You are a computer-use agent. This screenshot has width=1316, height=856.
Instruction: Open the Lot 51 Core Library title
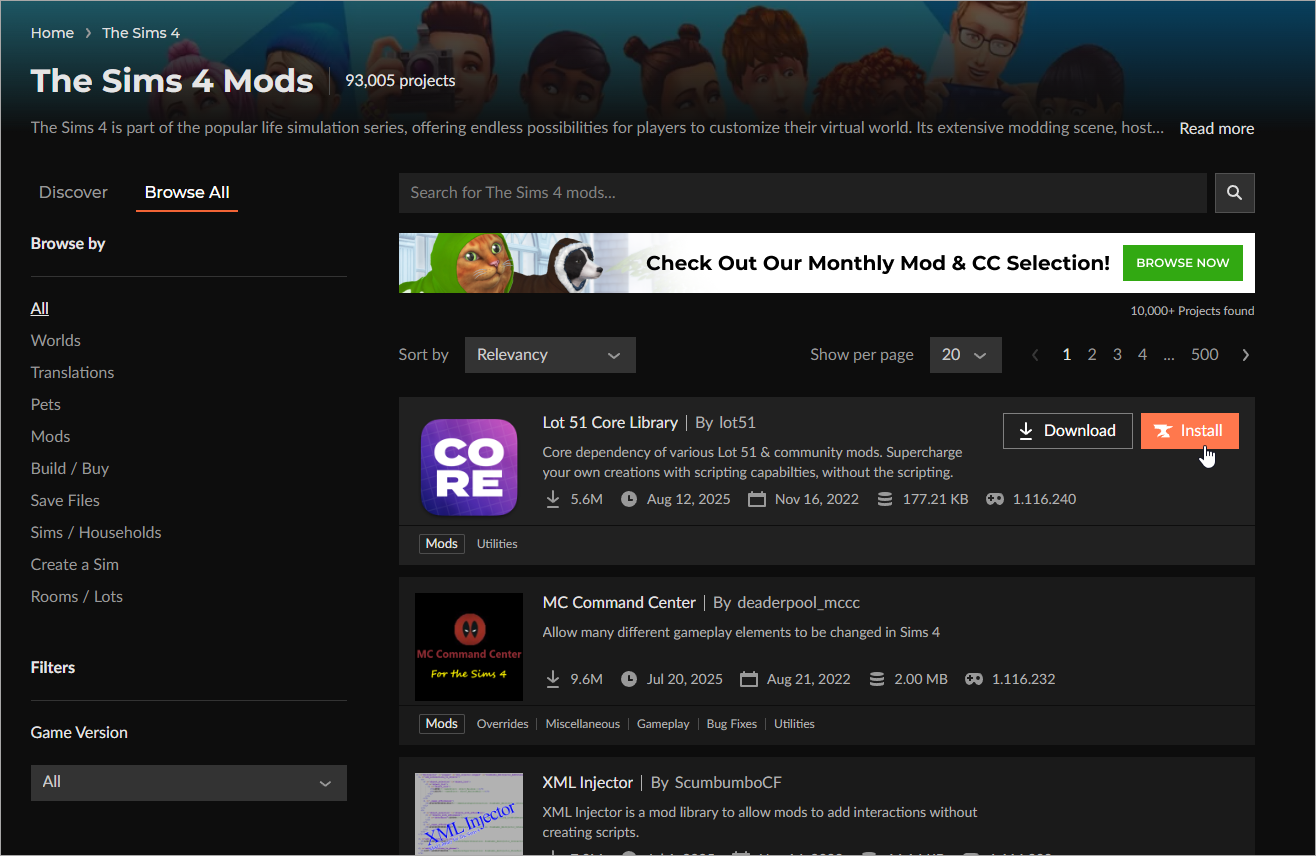point(610,422)
